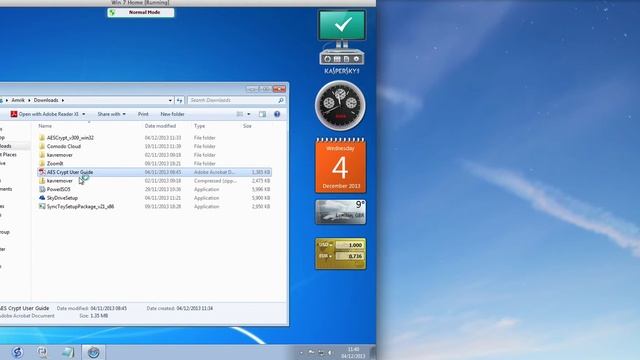The image size is (640, 360).
Task: Toggle the preview pane icon
Action: (262, 114)
